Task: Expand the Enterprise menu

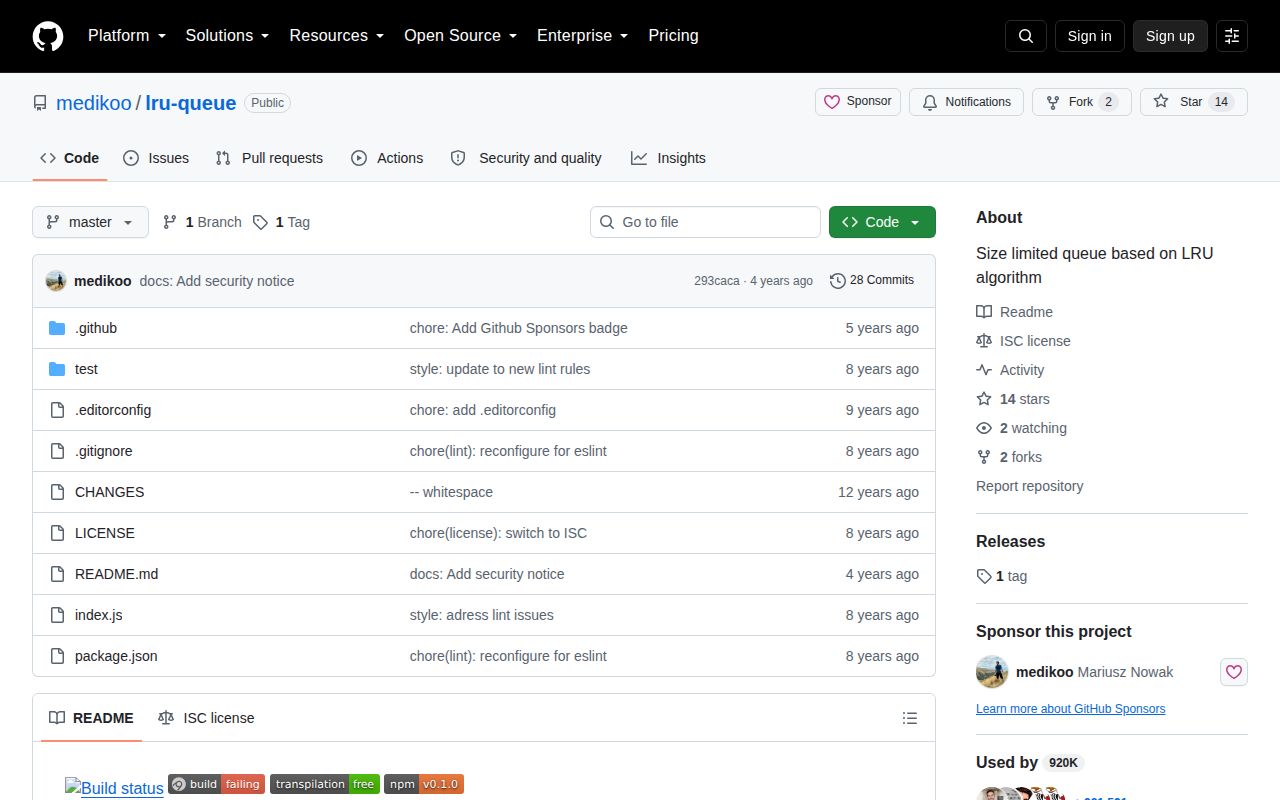Action: [583, 36]
